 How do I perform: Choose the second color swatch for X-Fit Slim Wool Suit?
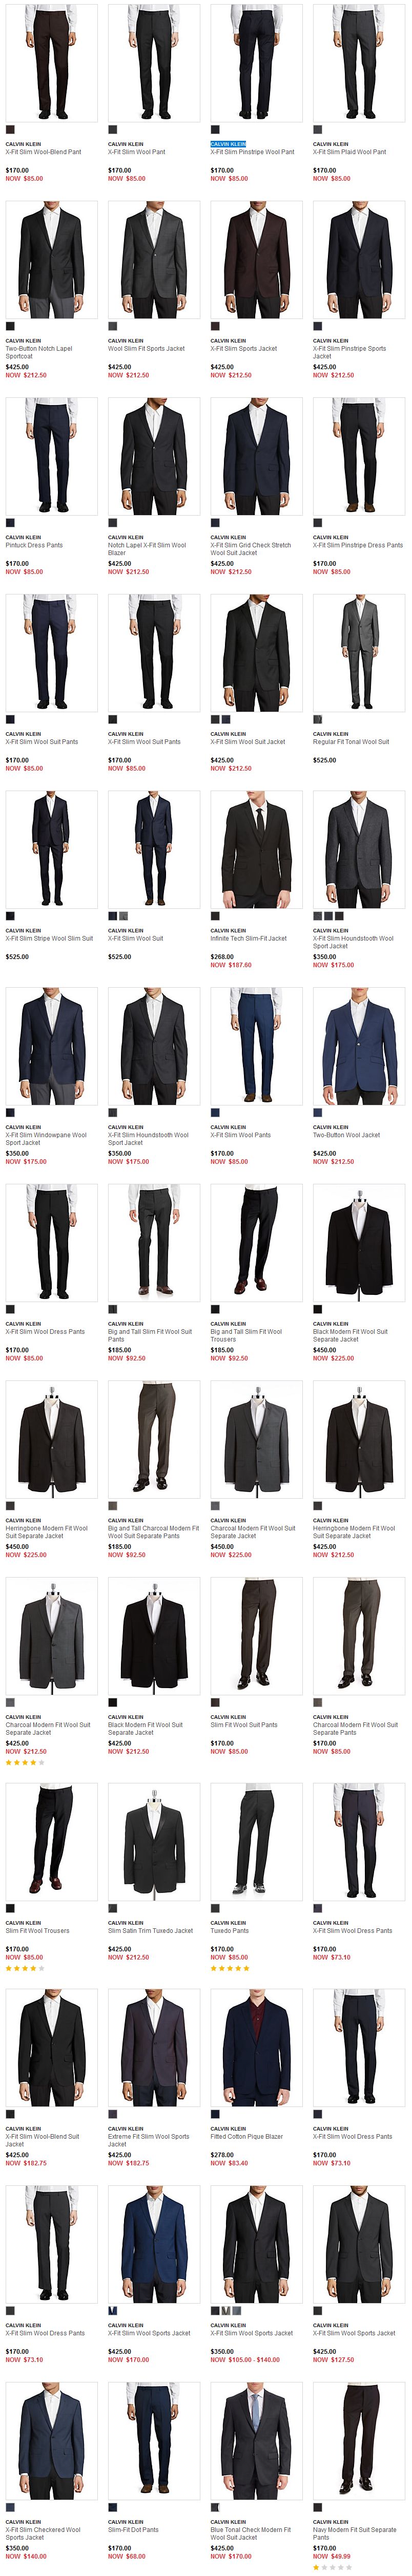124,916
